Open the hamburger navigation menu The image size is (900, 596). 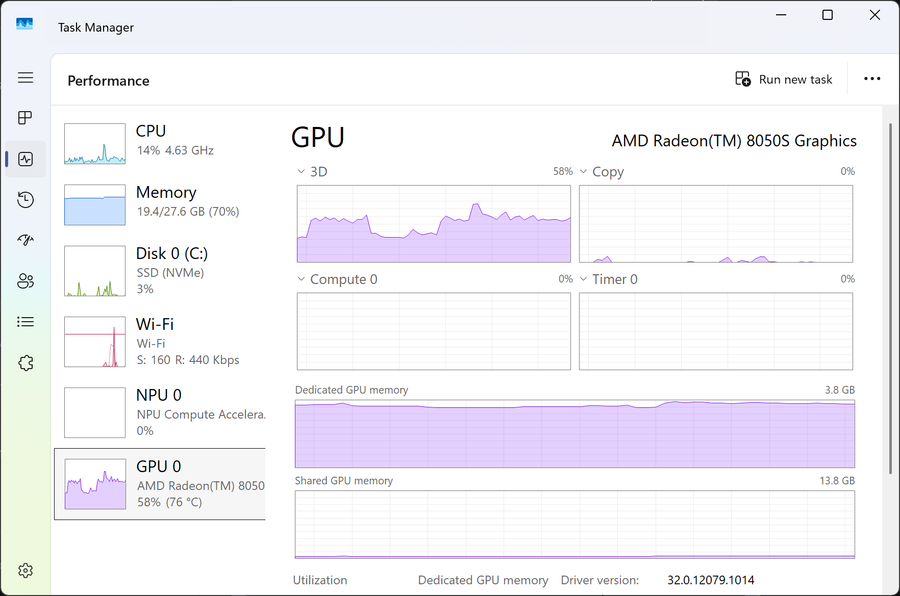pyautogui.click(x=26, y=78)
